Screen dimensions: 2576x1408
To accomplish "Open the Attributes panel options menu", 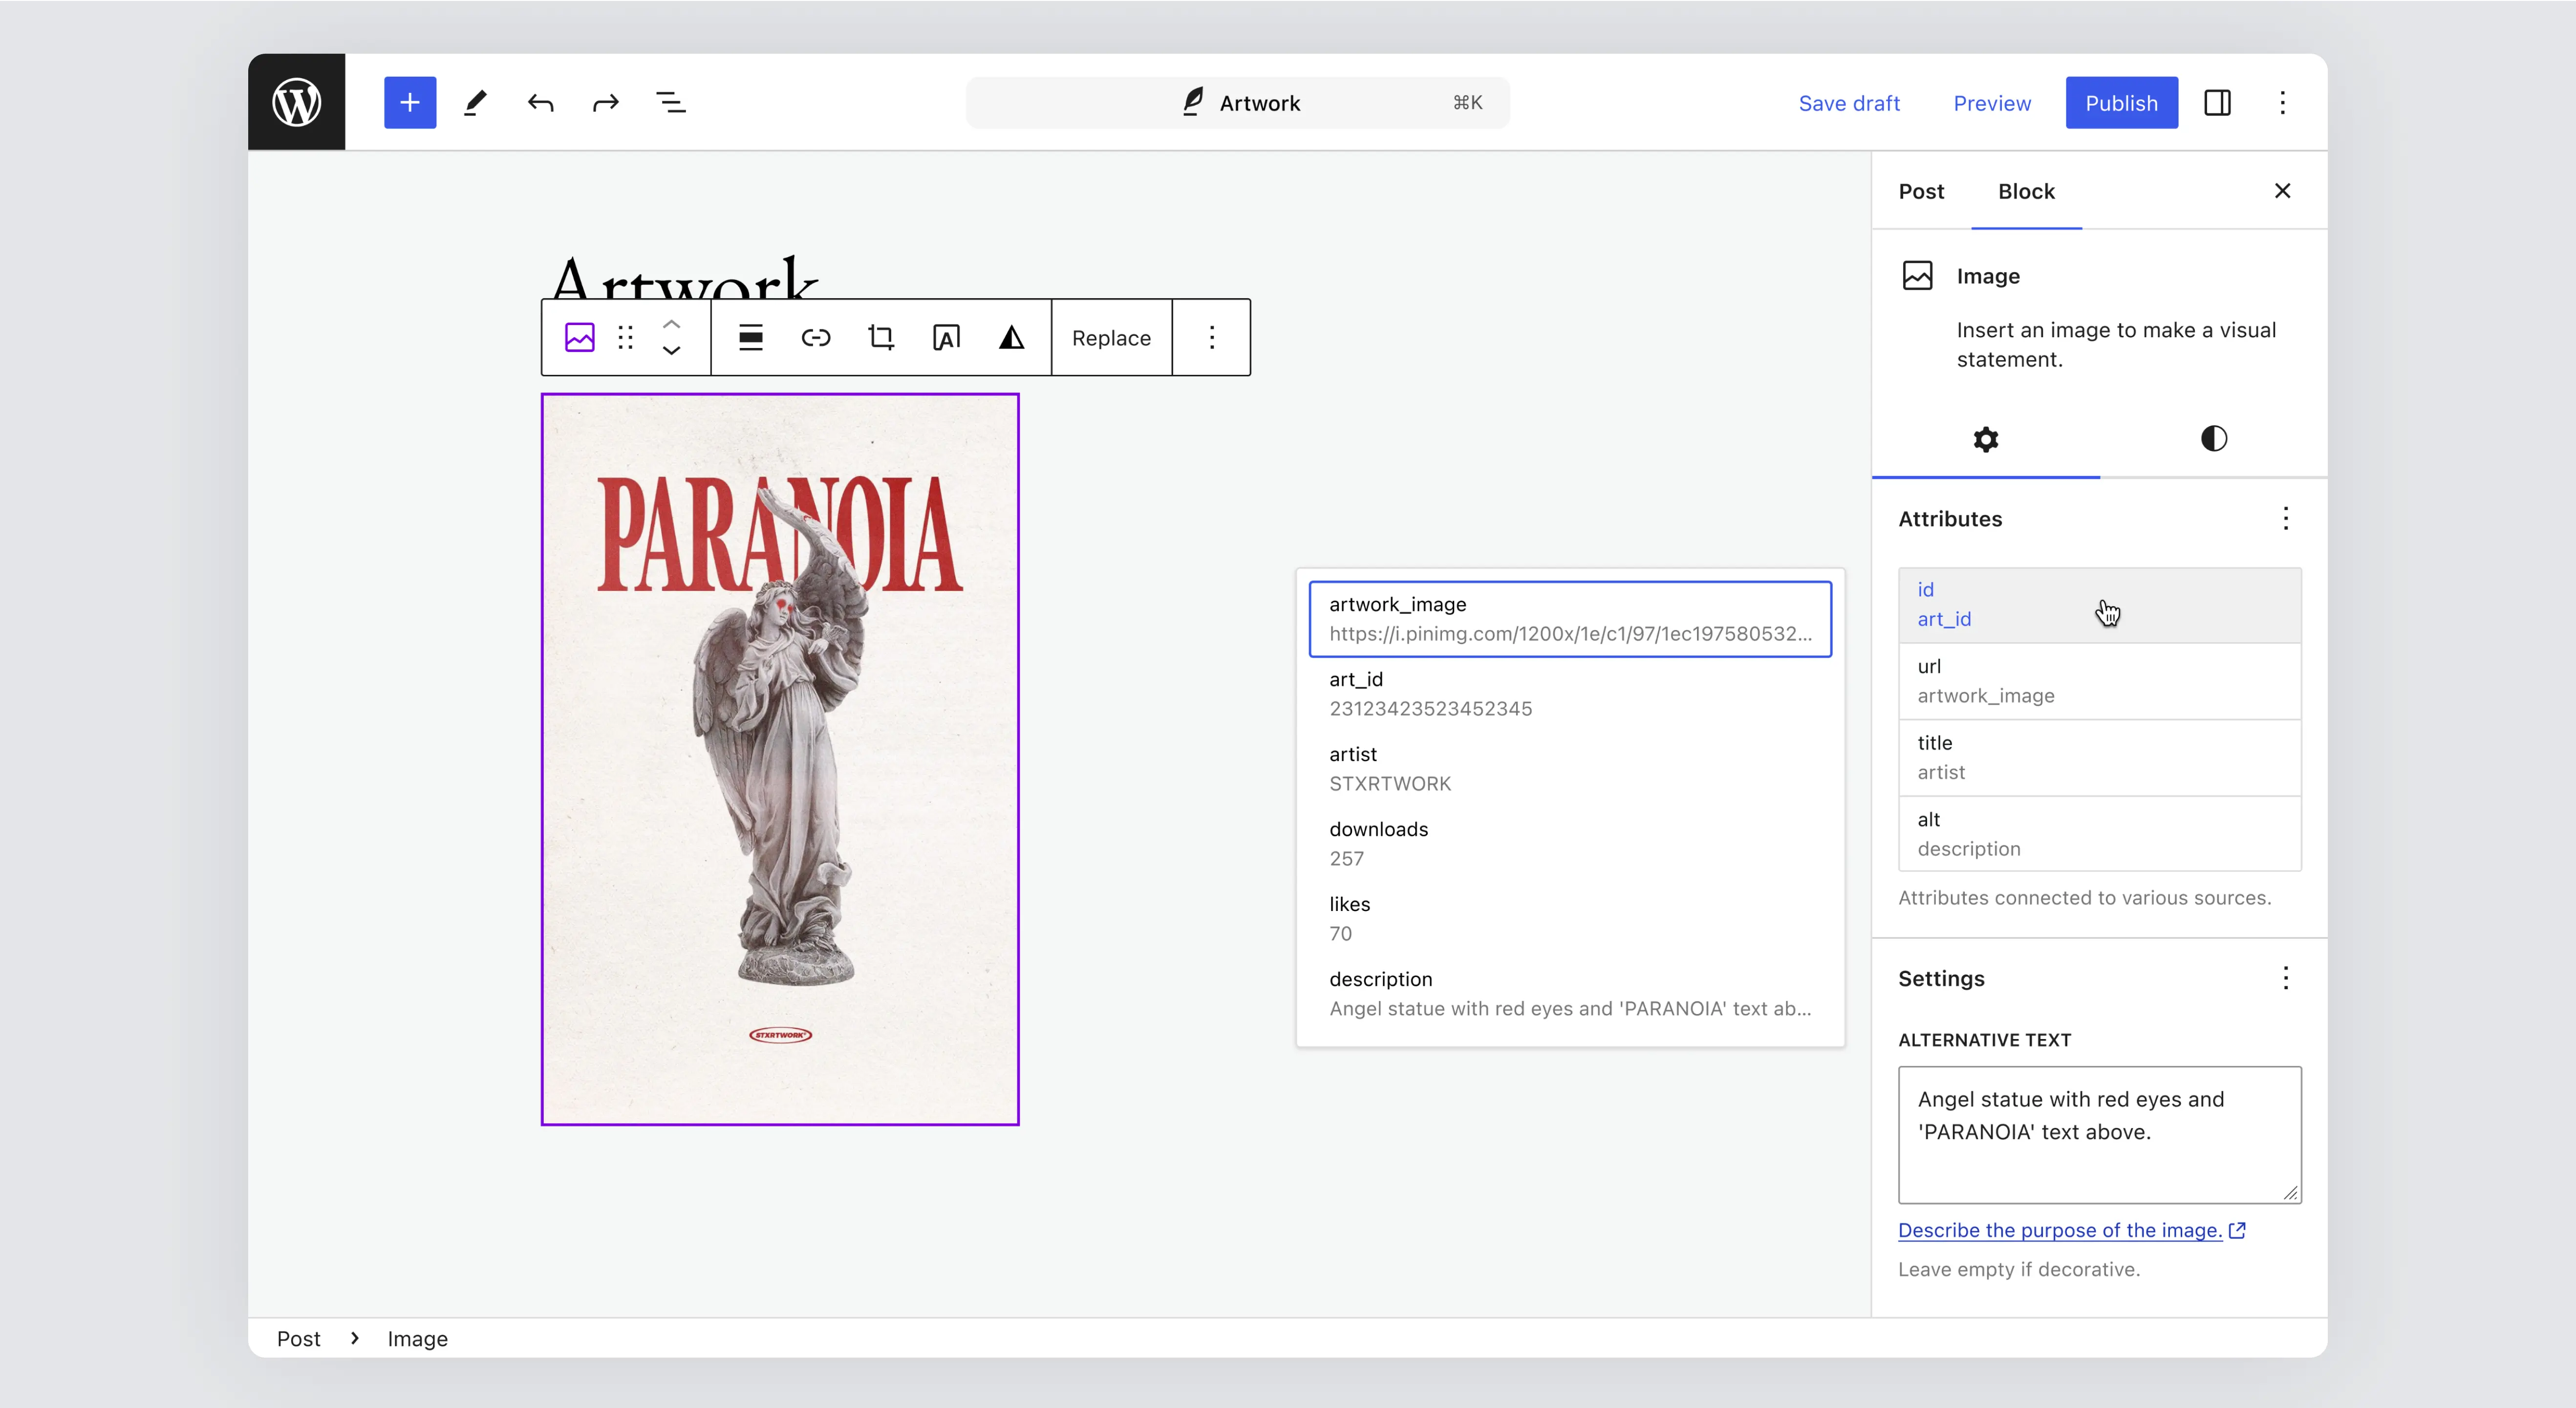I will (x=2286, y=518).
